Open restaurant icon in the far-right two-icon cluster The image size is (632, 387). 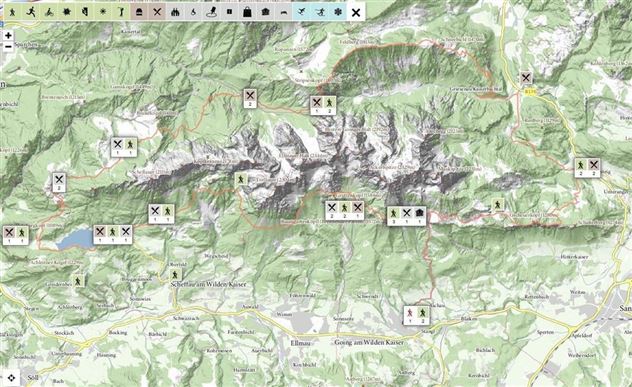click(x=594, y=165)
